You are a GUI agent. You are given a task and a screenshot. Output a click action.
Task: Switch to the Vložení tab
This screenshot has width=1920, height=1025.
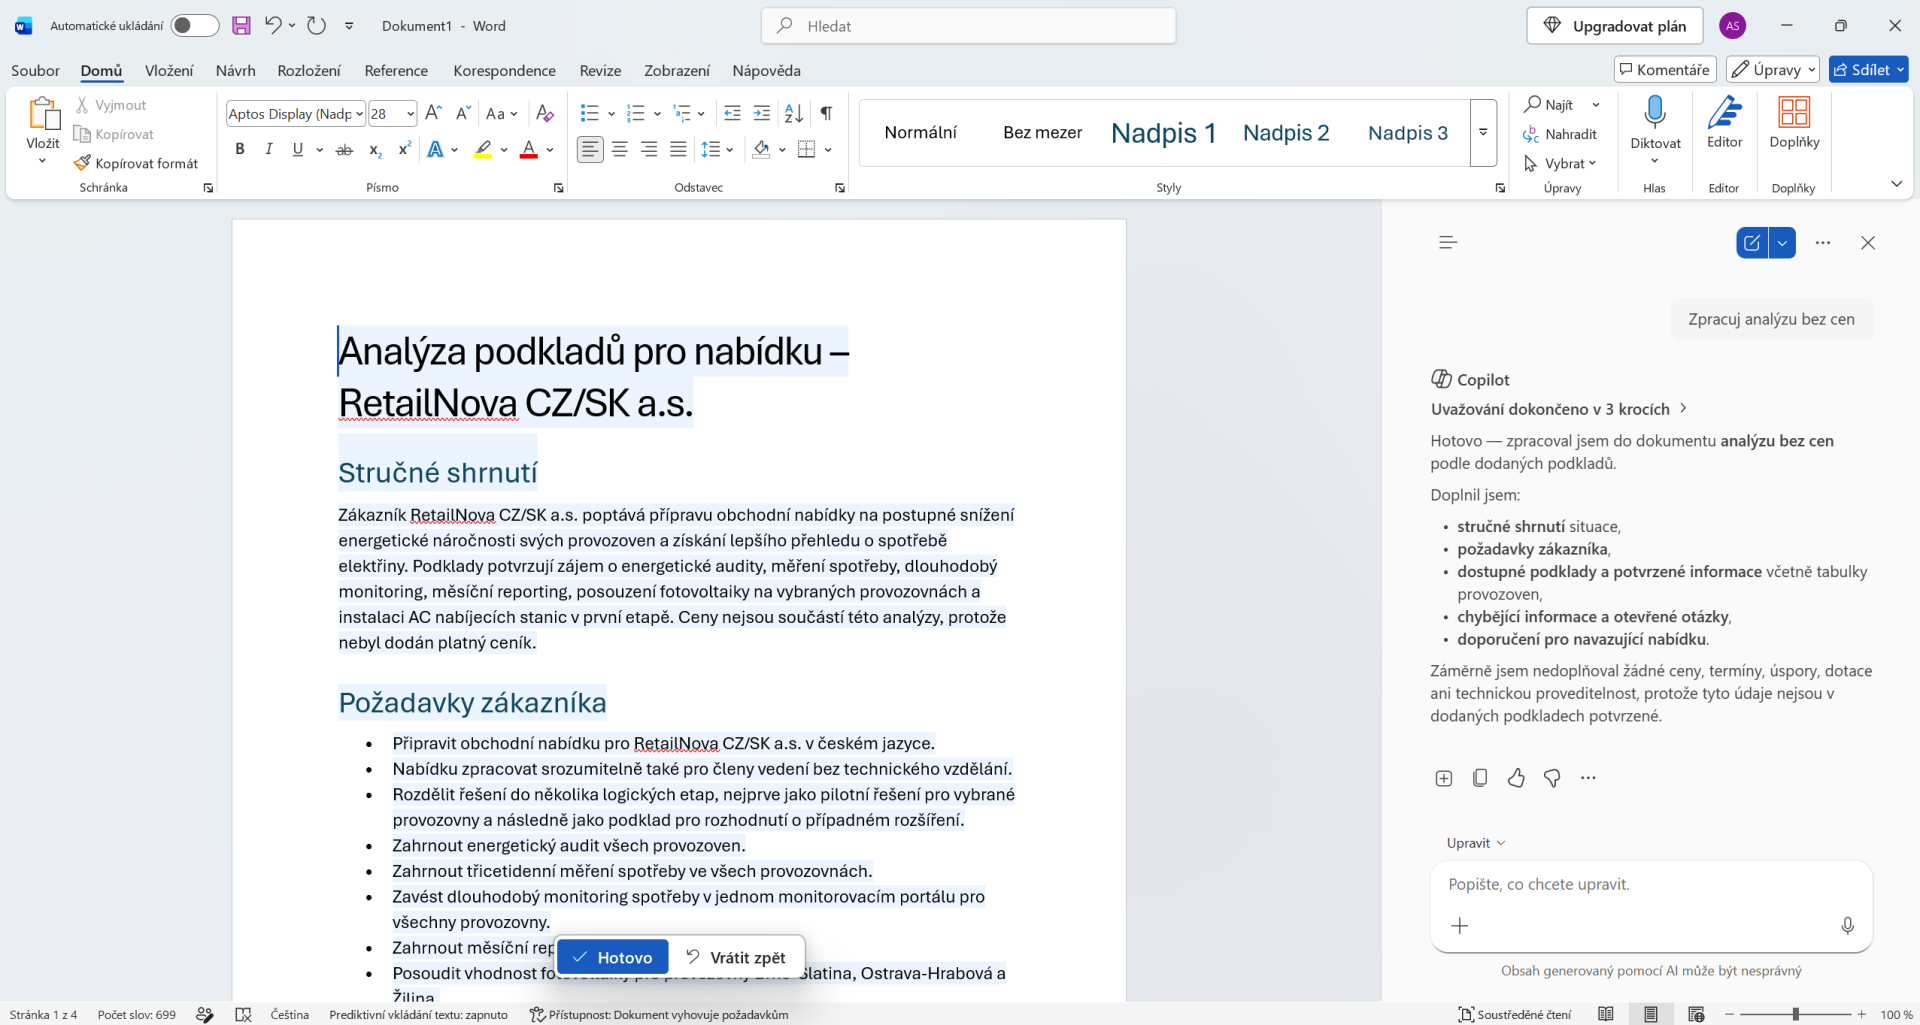169,70
